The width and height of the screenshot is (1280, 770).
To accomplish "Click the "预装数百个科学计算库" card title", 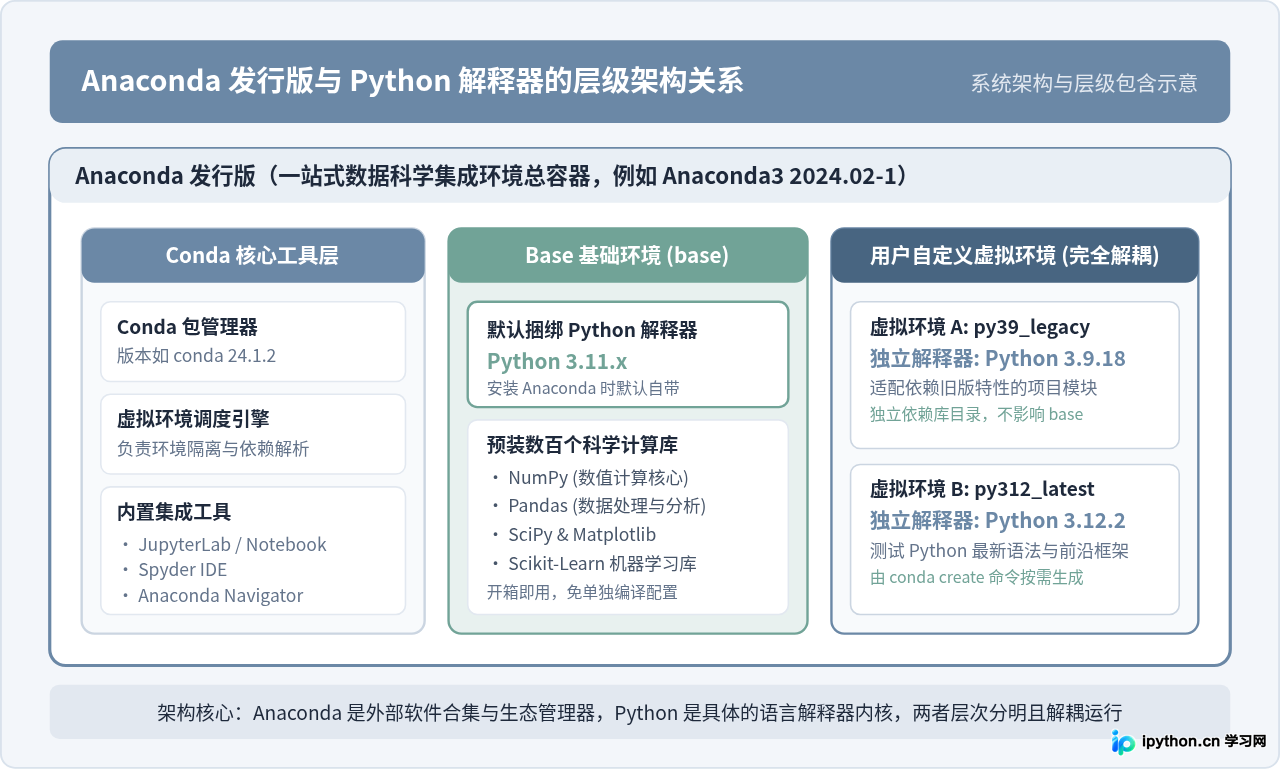I will pos(583,445).
